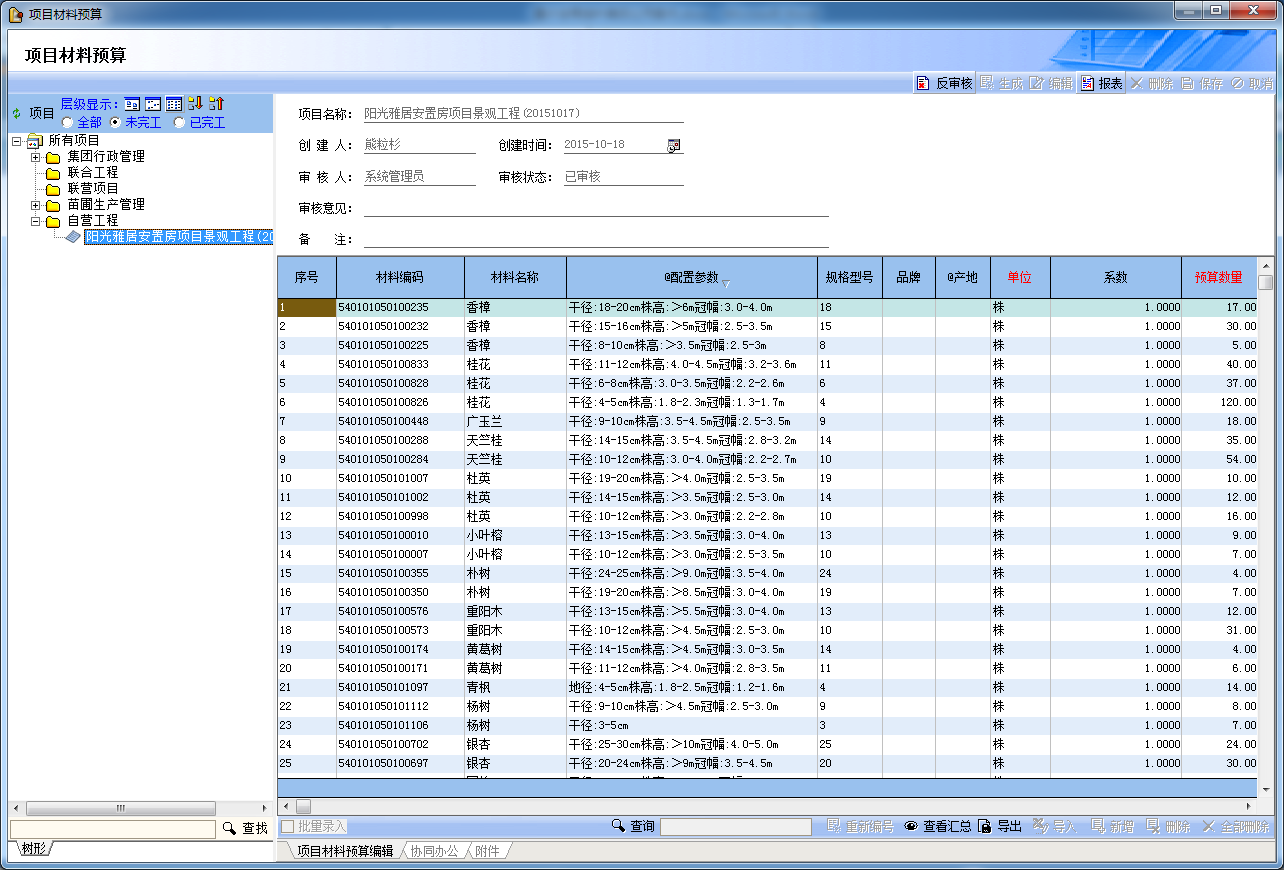This screenshot has height=870, width=1284.
Task: Click the 反审核 toolbar button
Action: 944,84
